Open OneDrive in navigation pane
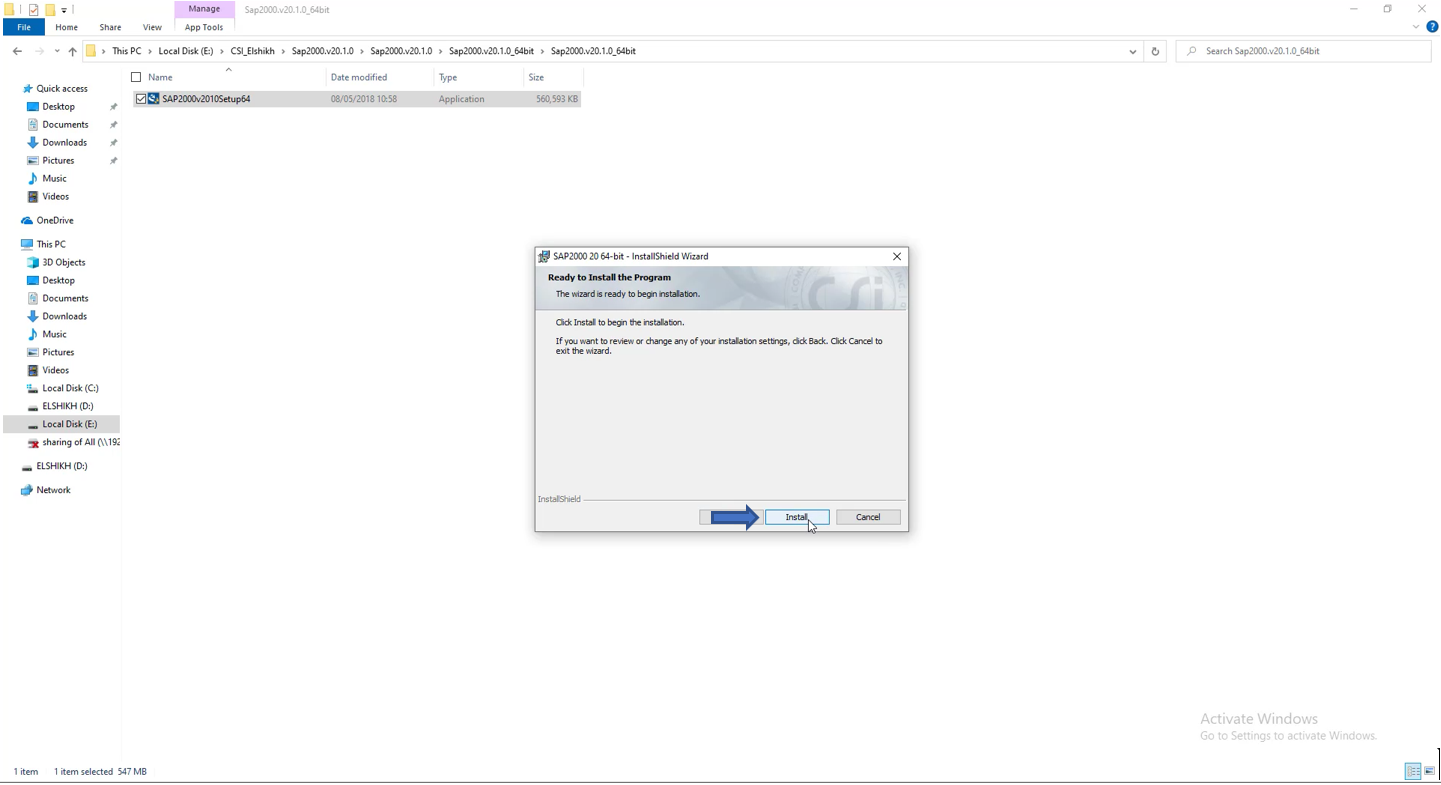This screenshot has height=785, width=1441. pyautogui.click(x=55, y=221)
